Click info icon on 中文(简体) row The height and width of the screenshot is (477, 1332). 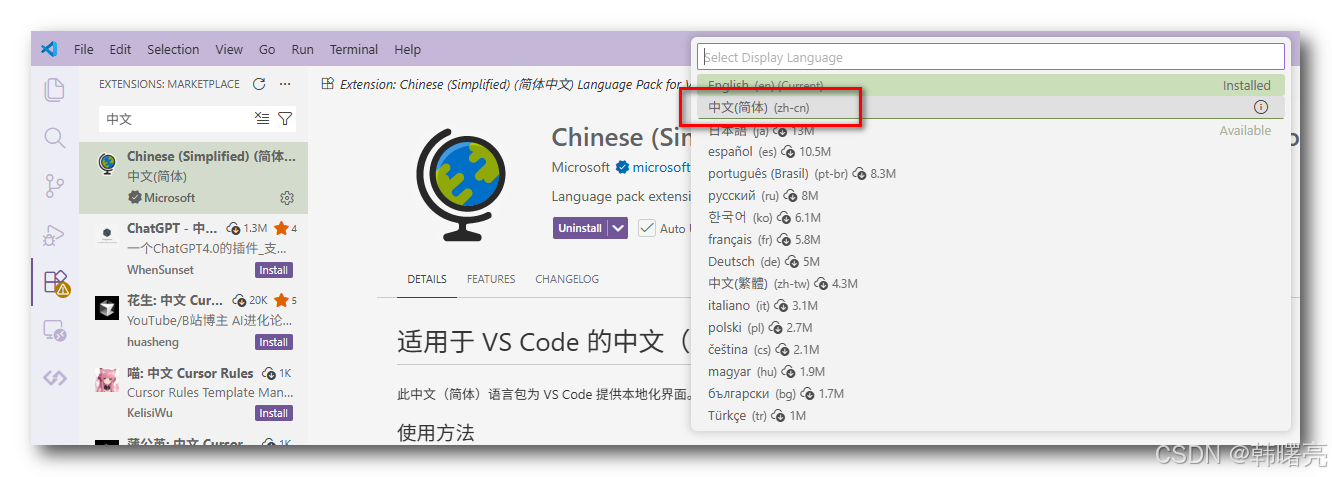pos(1260,107)
